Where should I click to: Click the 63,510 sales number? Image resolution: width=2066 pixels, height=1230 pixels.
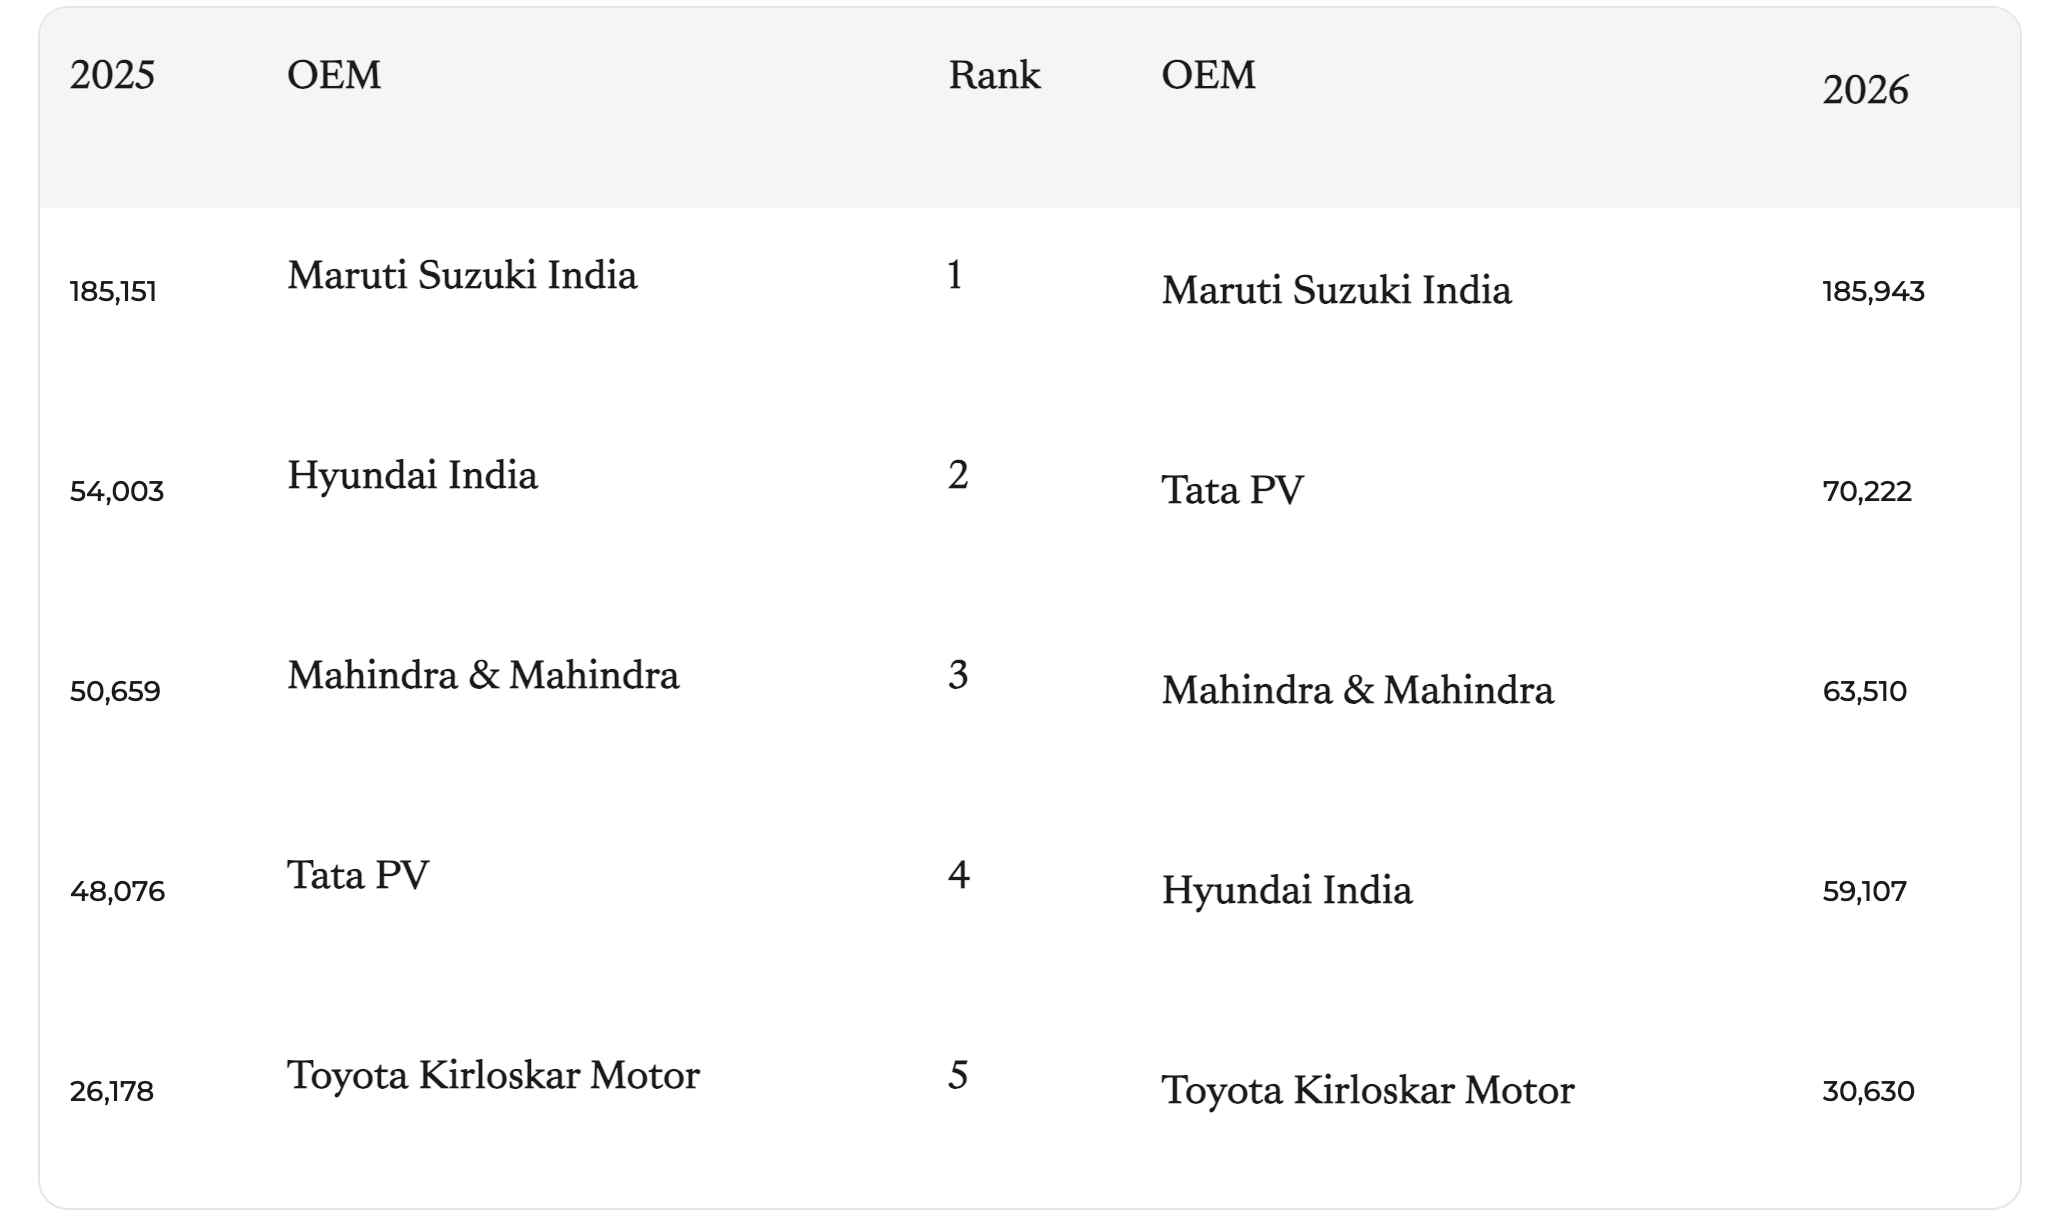pyautogui.click(x=1864, y=692)
